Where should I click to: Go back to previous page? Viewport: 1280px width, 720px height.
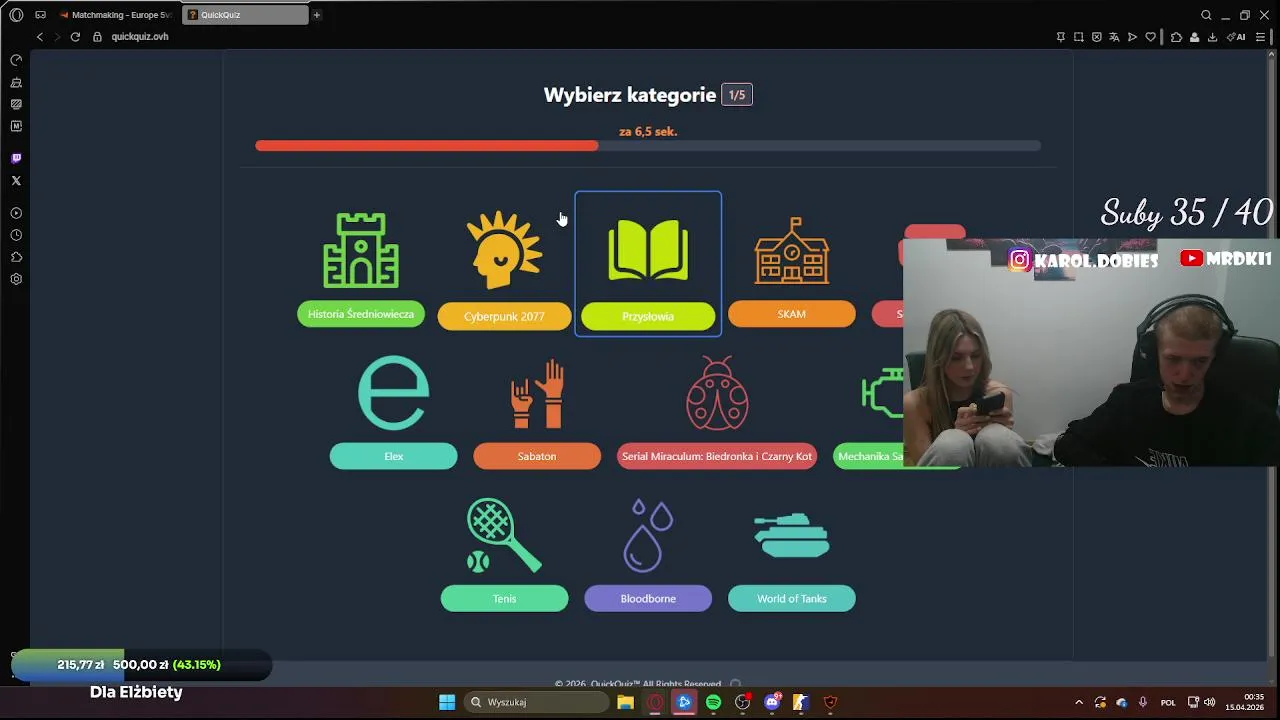point(40,37)
